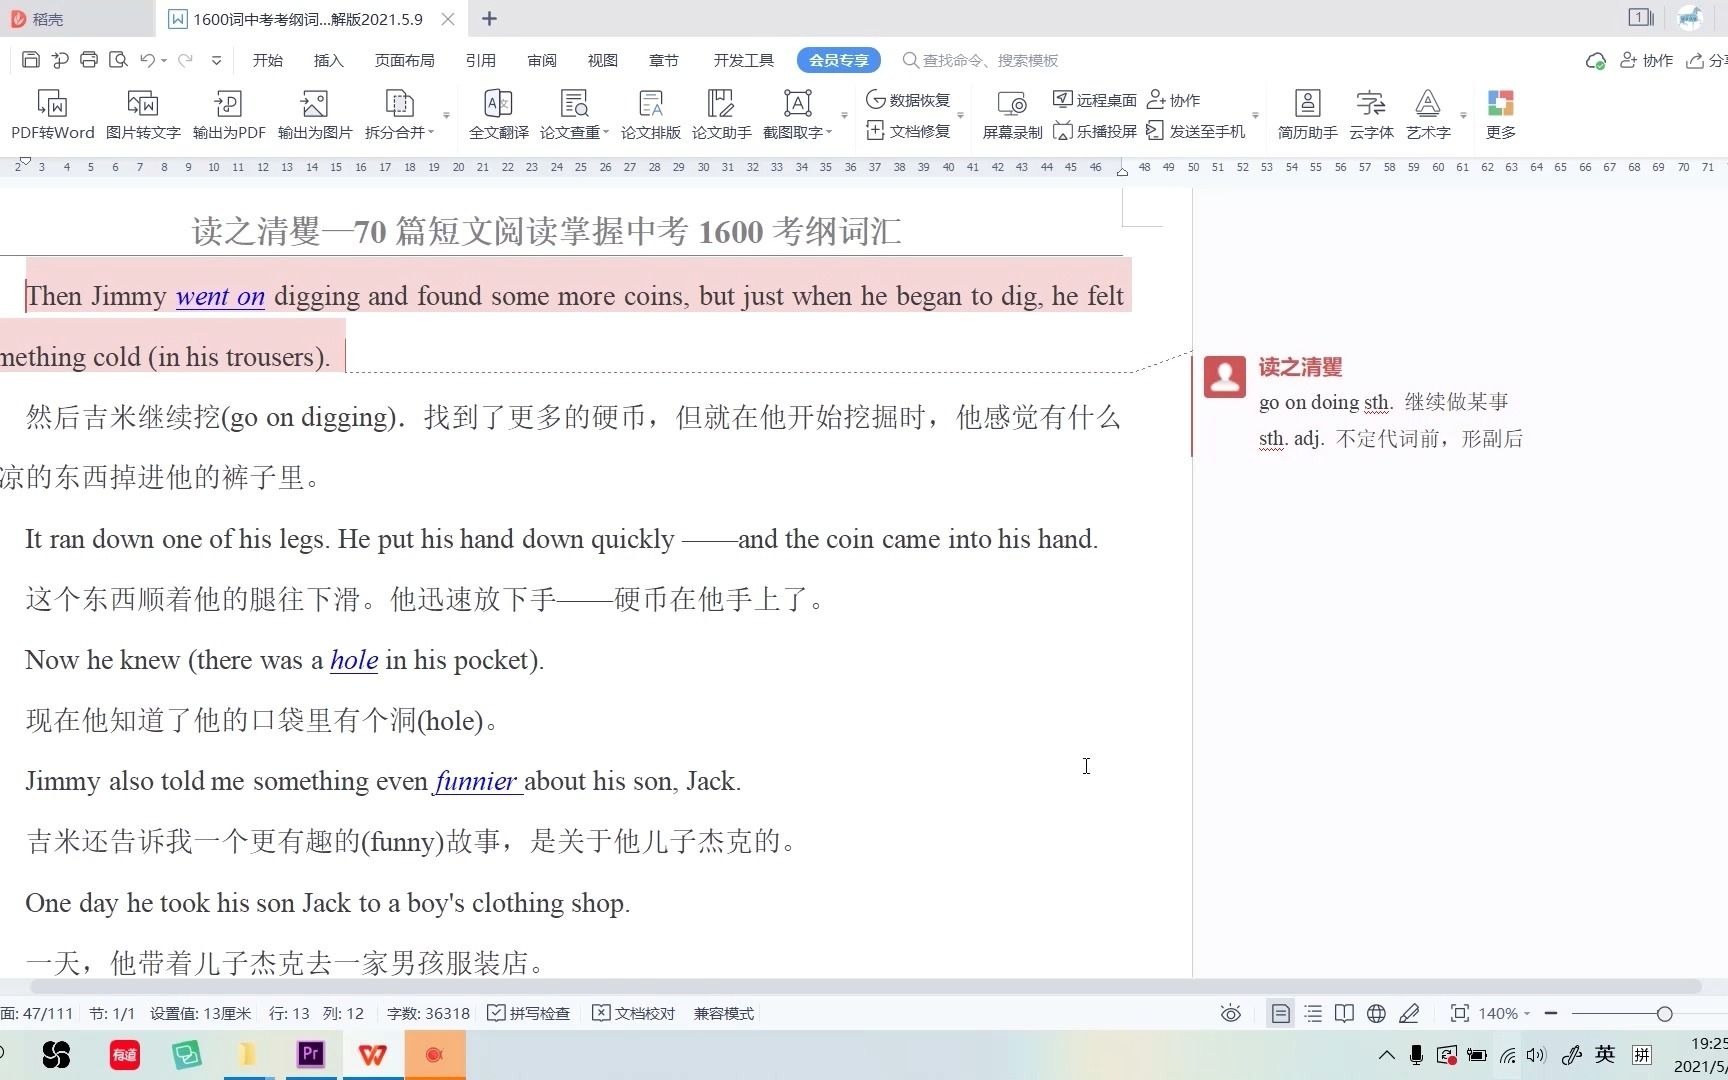Click the went on hyperlink
1728x1080 pixels.
pos(220,296)
